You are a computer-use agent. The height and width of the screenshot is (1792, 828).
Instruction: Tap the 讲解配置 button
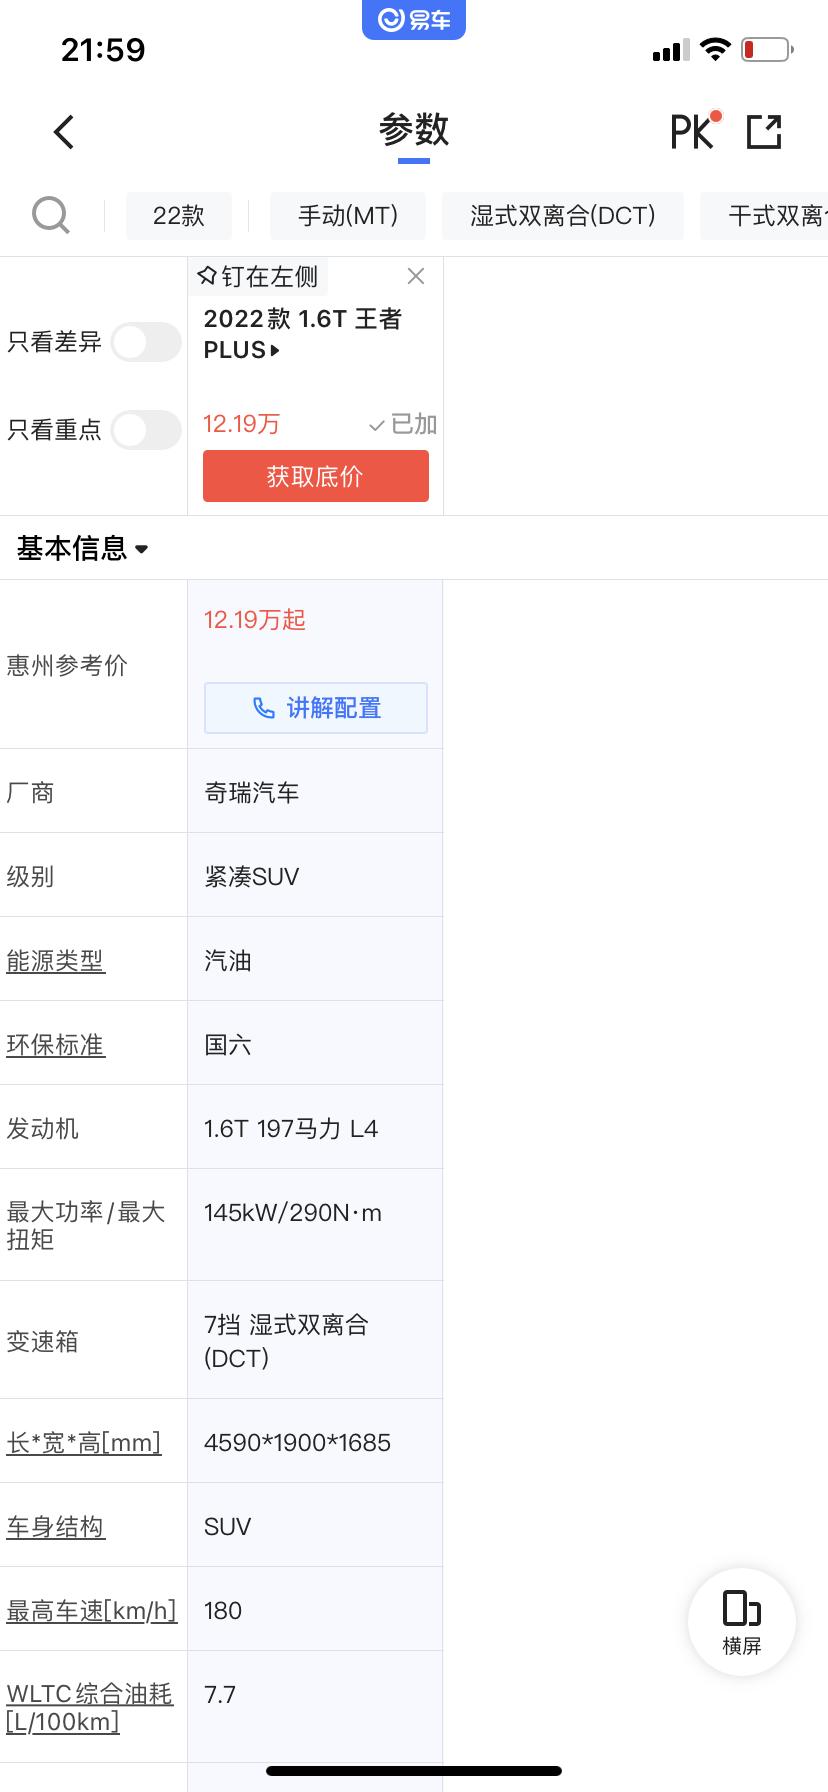pos(316,708)
